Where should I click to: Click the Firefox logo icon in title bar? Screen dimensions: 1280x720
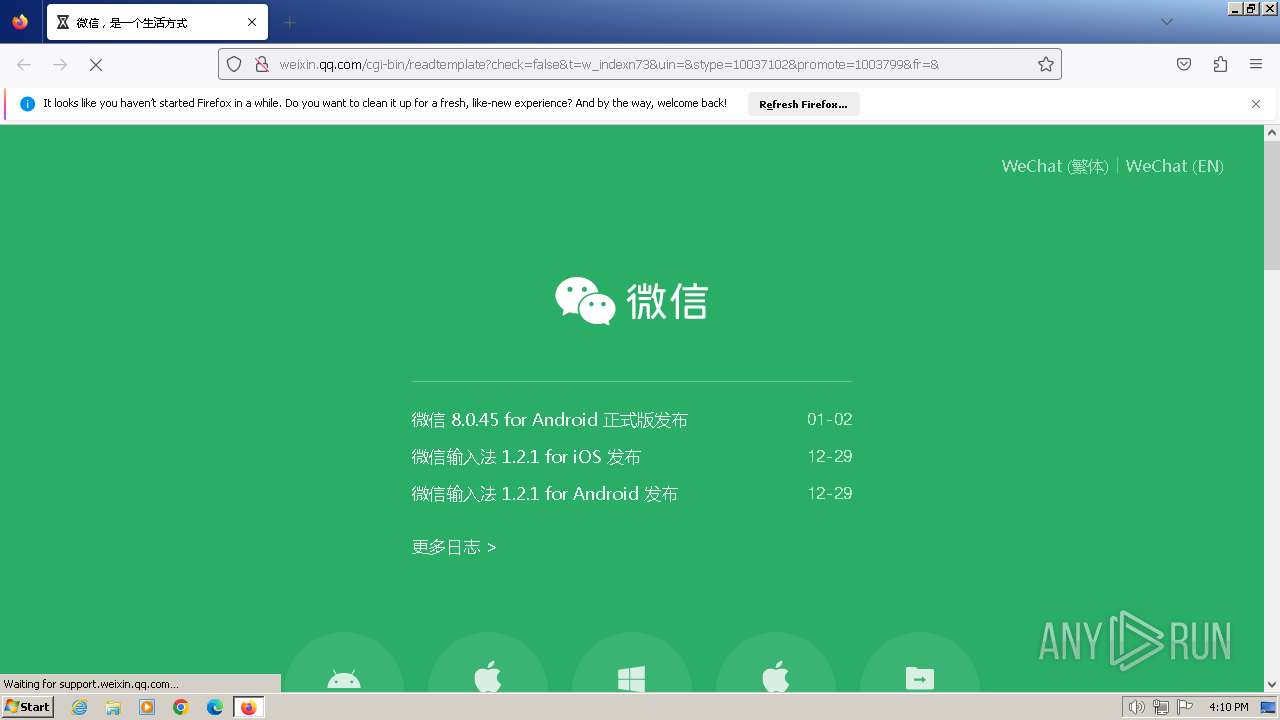(x=20, y=22)
